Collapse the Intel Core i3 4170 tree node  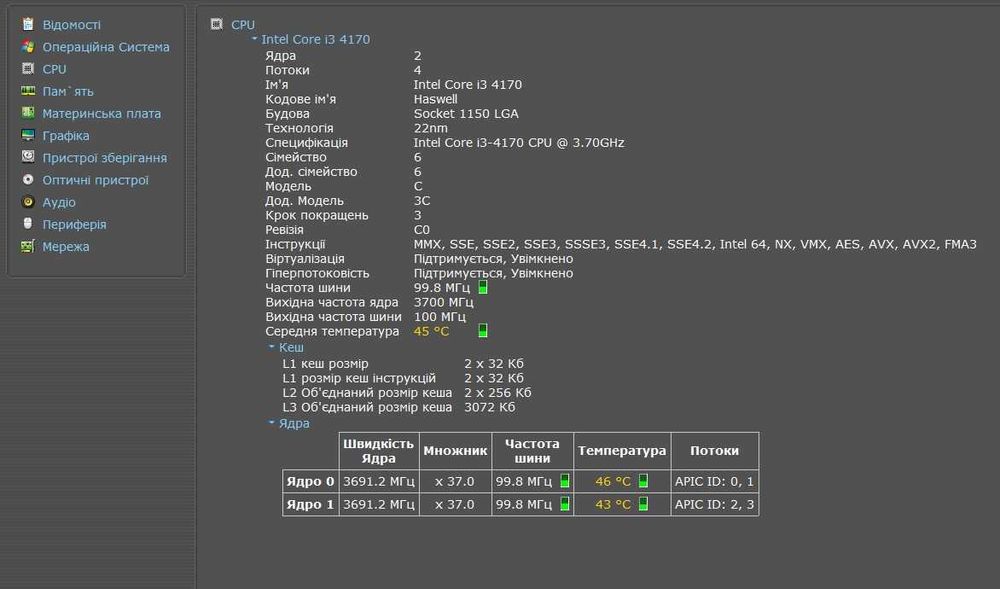[254, 39]
